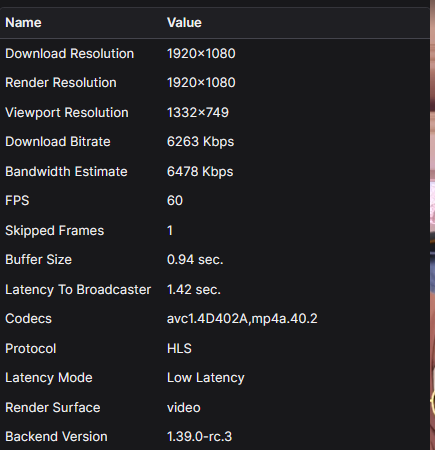
Task: Click the Codecs value avc1.4D402A,mp4a.40.2
Action: pos(242,319)
